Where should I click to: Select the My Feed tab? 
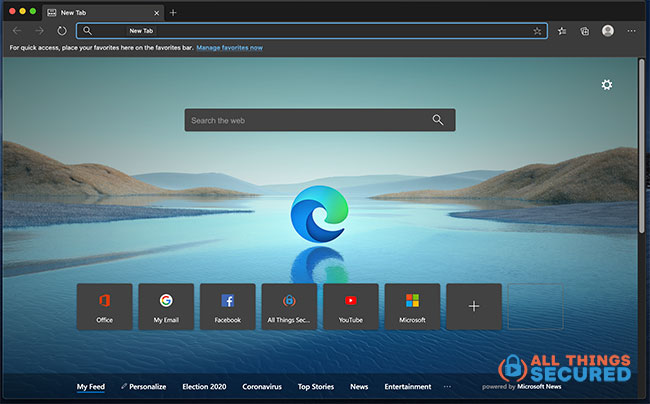(x=91, y=387)
